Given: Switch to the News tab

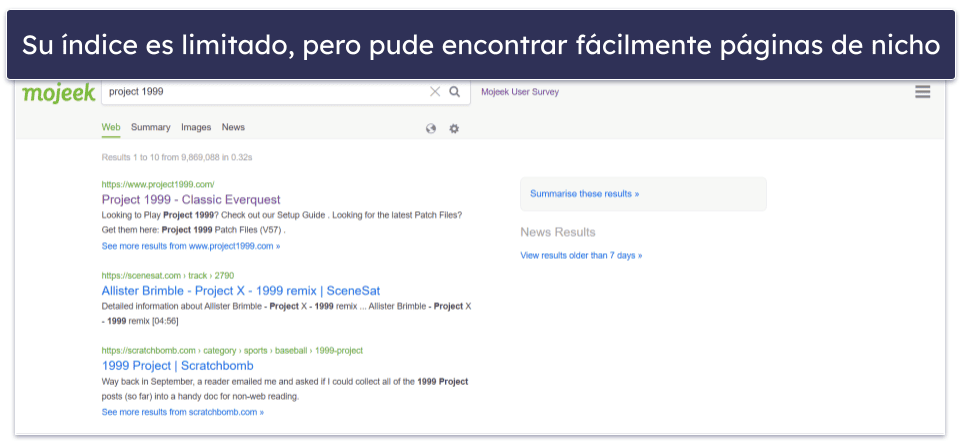Looking at the screenshot, I should pos(233,127).
